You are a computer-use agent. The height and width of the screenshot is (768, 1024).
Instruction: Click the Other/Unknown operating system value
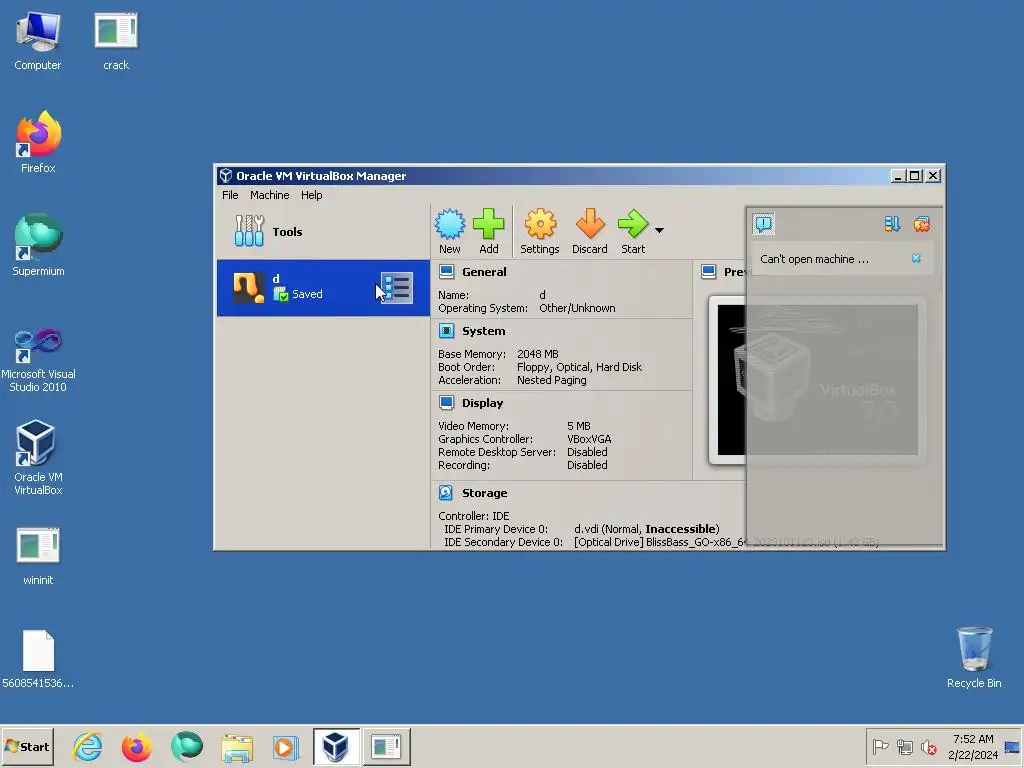pyautogui.click(x=577, y=308)
